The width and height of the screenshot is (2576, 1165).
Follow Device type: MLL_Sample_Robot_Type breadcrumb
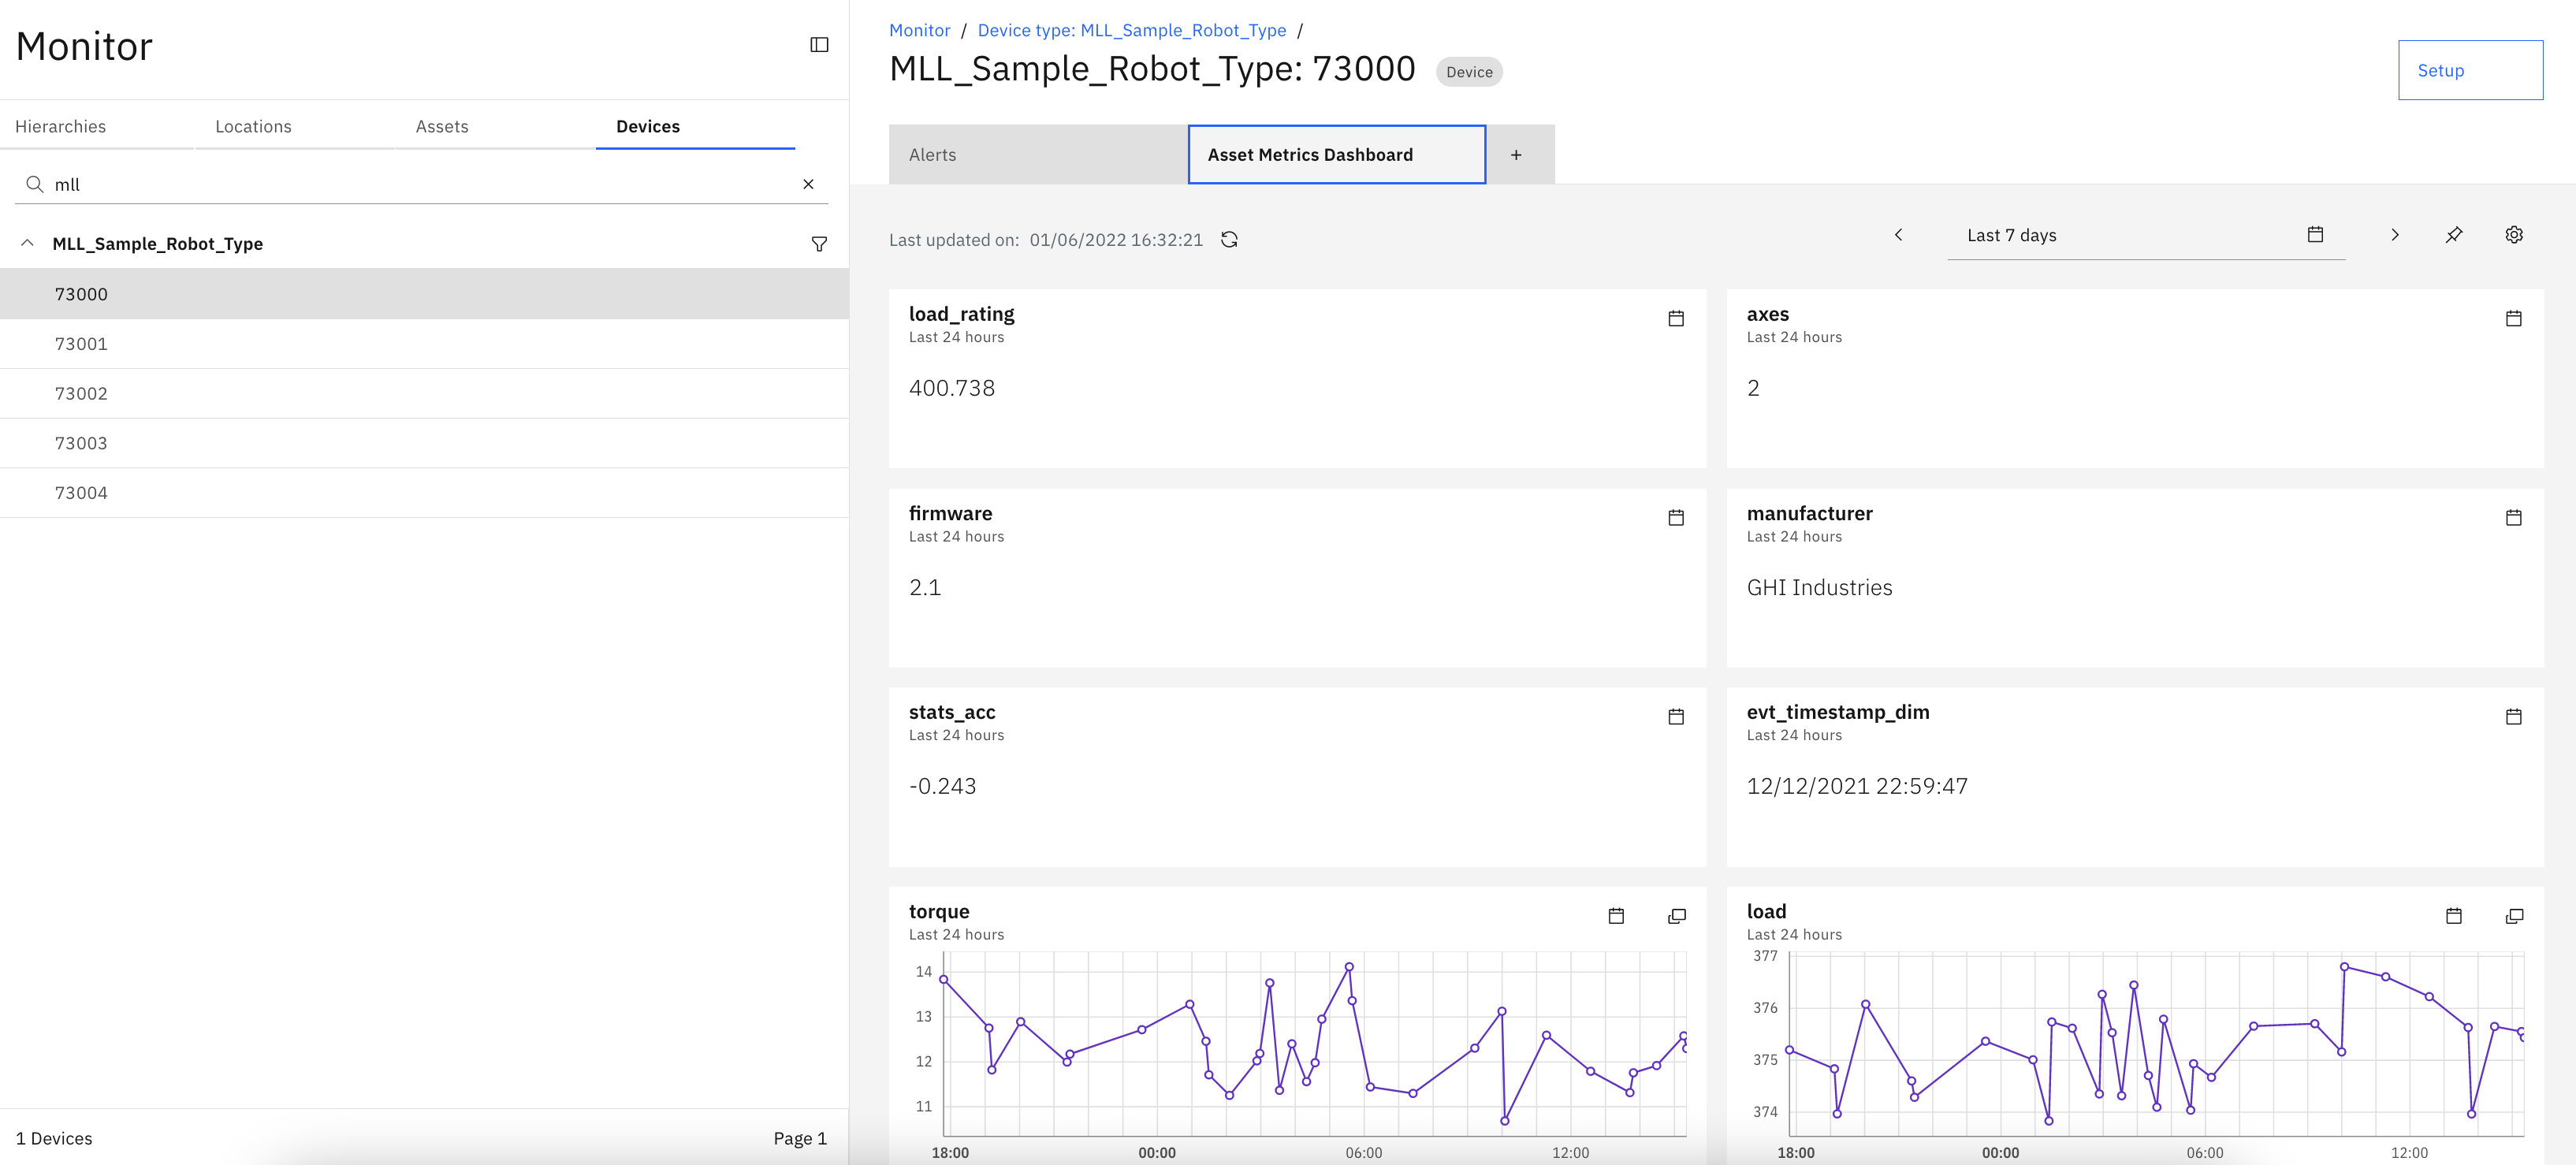[x=1131, y=30]
